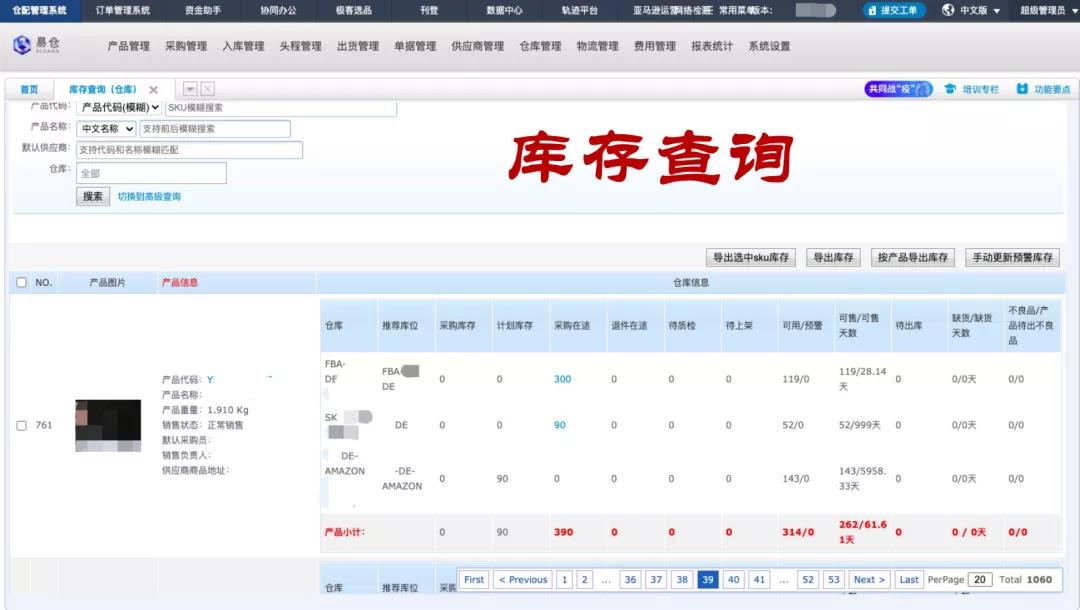Switch to the 首页 tab
Viewport: 1080px width, 610px height.
tap(29, 88)
